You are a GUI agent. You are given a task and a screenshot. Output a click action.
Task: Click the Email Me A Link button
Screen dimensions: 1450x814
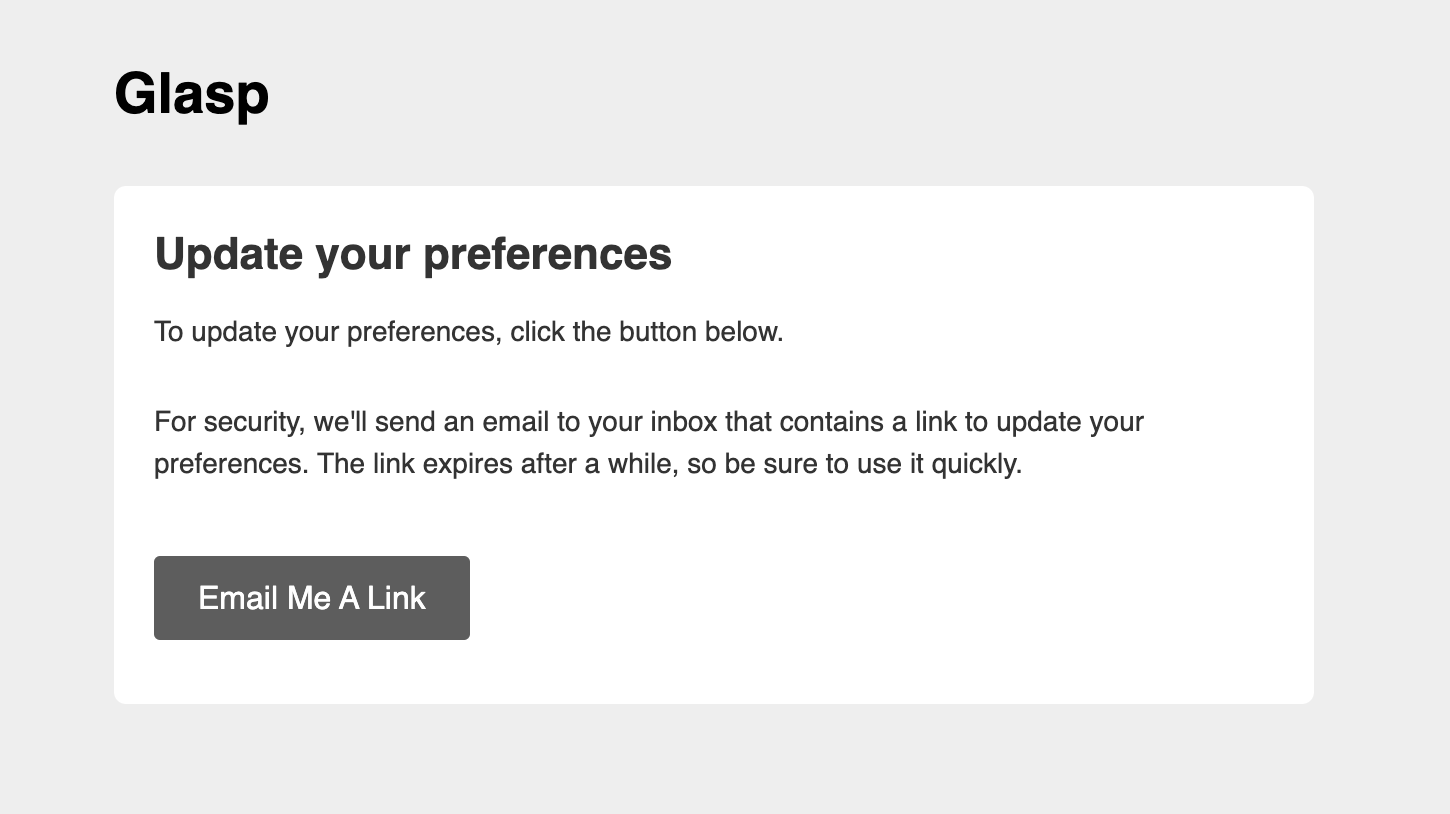pos(311,598)
